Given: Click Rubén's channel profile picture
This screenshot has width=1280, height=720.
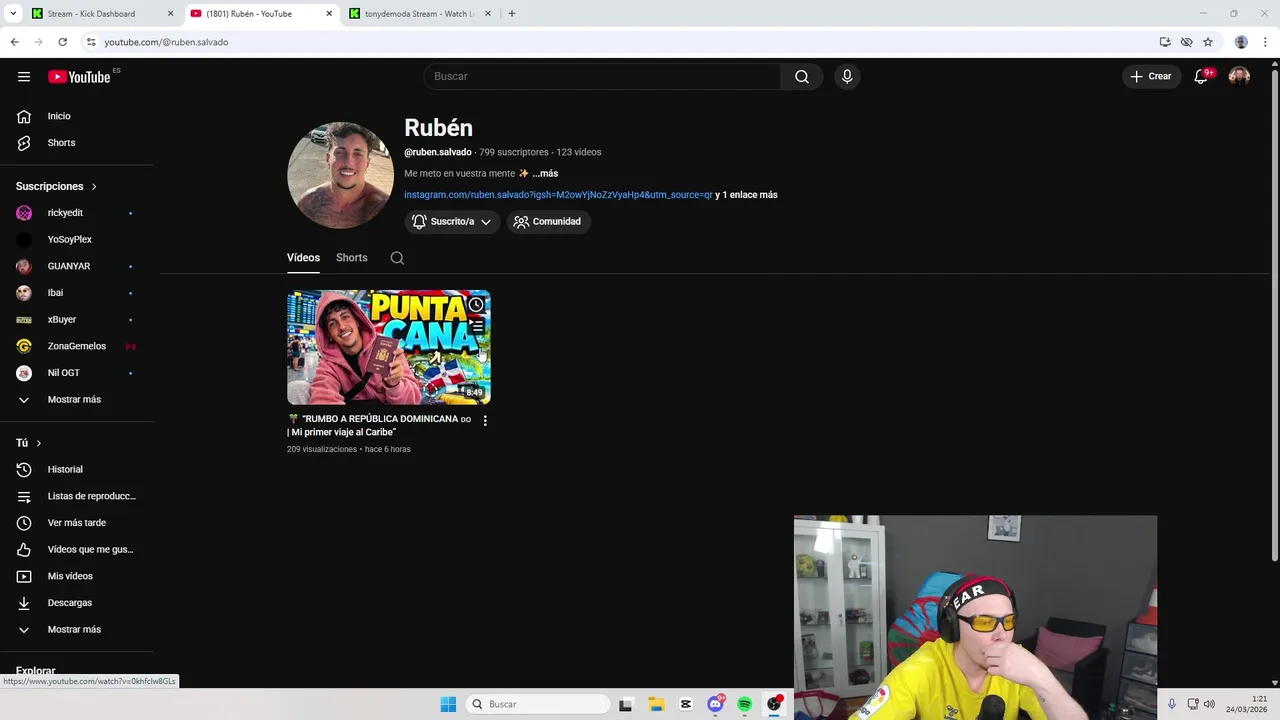Looking at the screenshot, I should [341, 175].
